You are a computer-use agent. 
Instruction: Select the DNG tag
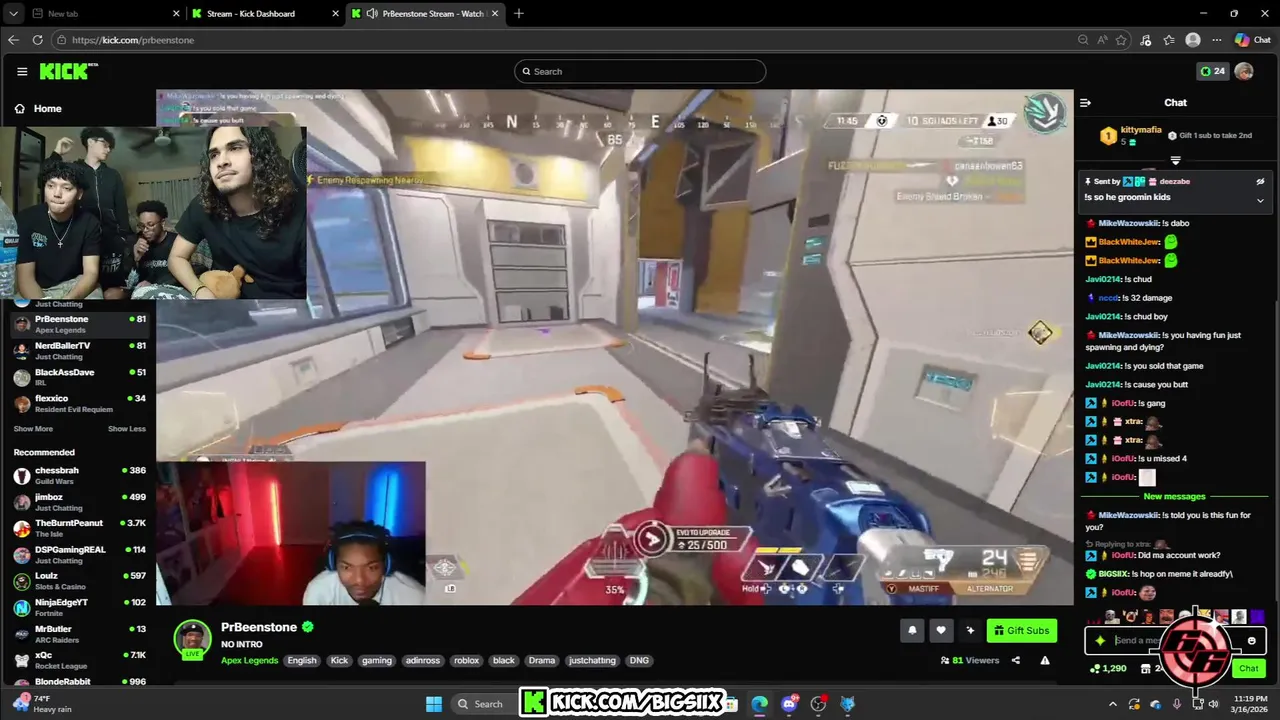point(639,660)
